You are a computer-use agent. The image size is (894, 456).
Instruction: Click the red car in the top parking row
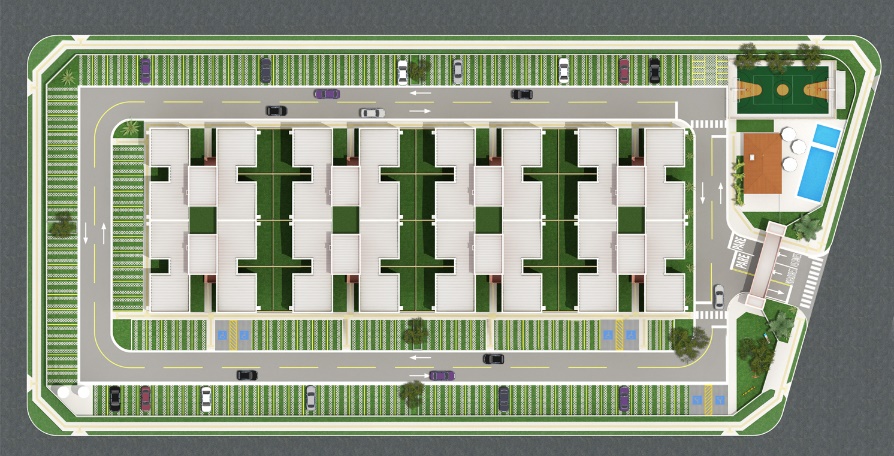[624, 70]
